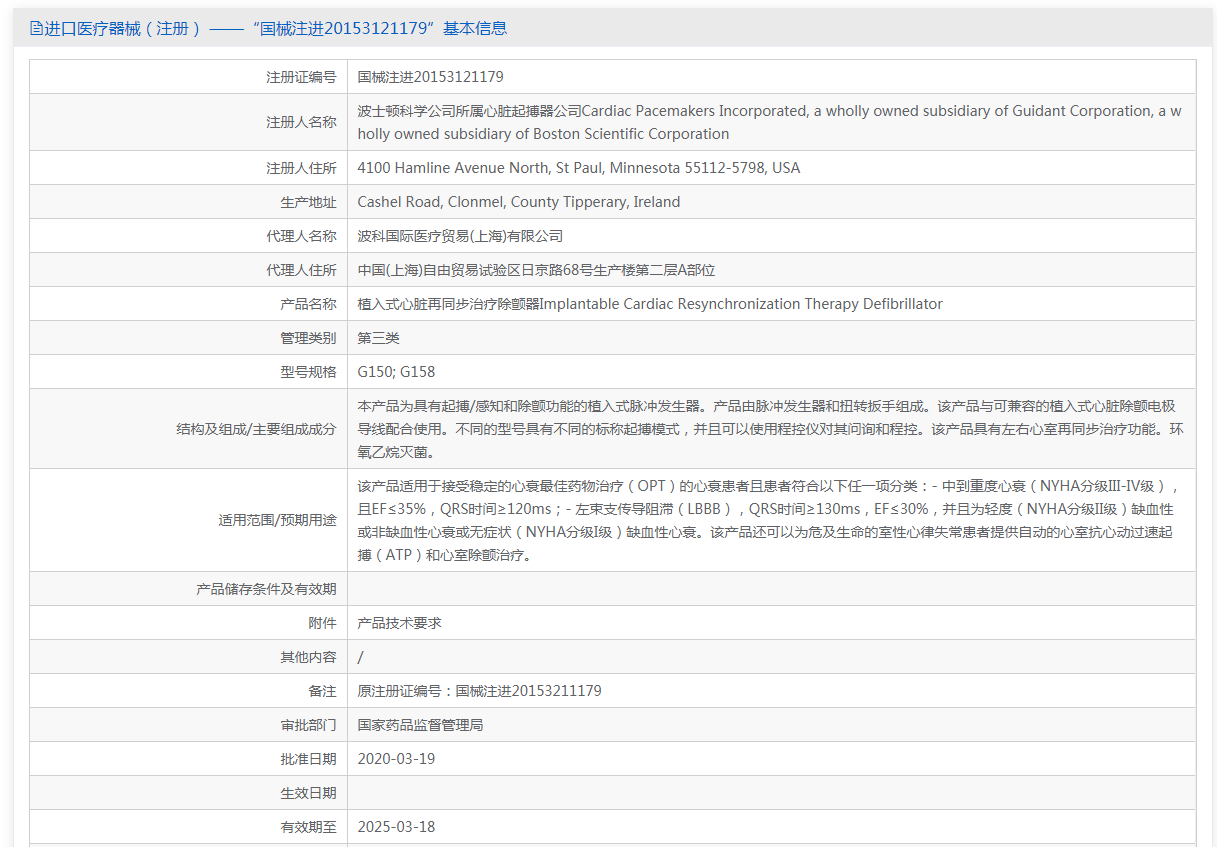Image resolution: width=1217 pixels, height=847 pixels.
Task: Select the 批准日期 label cell
Action: (x=188, y=759)
